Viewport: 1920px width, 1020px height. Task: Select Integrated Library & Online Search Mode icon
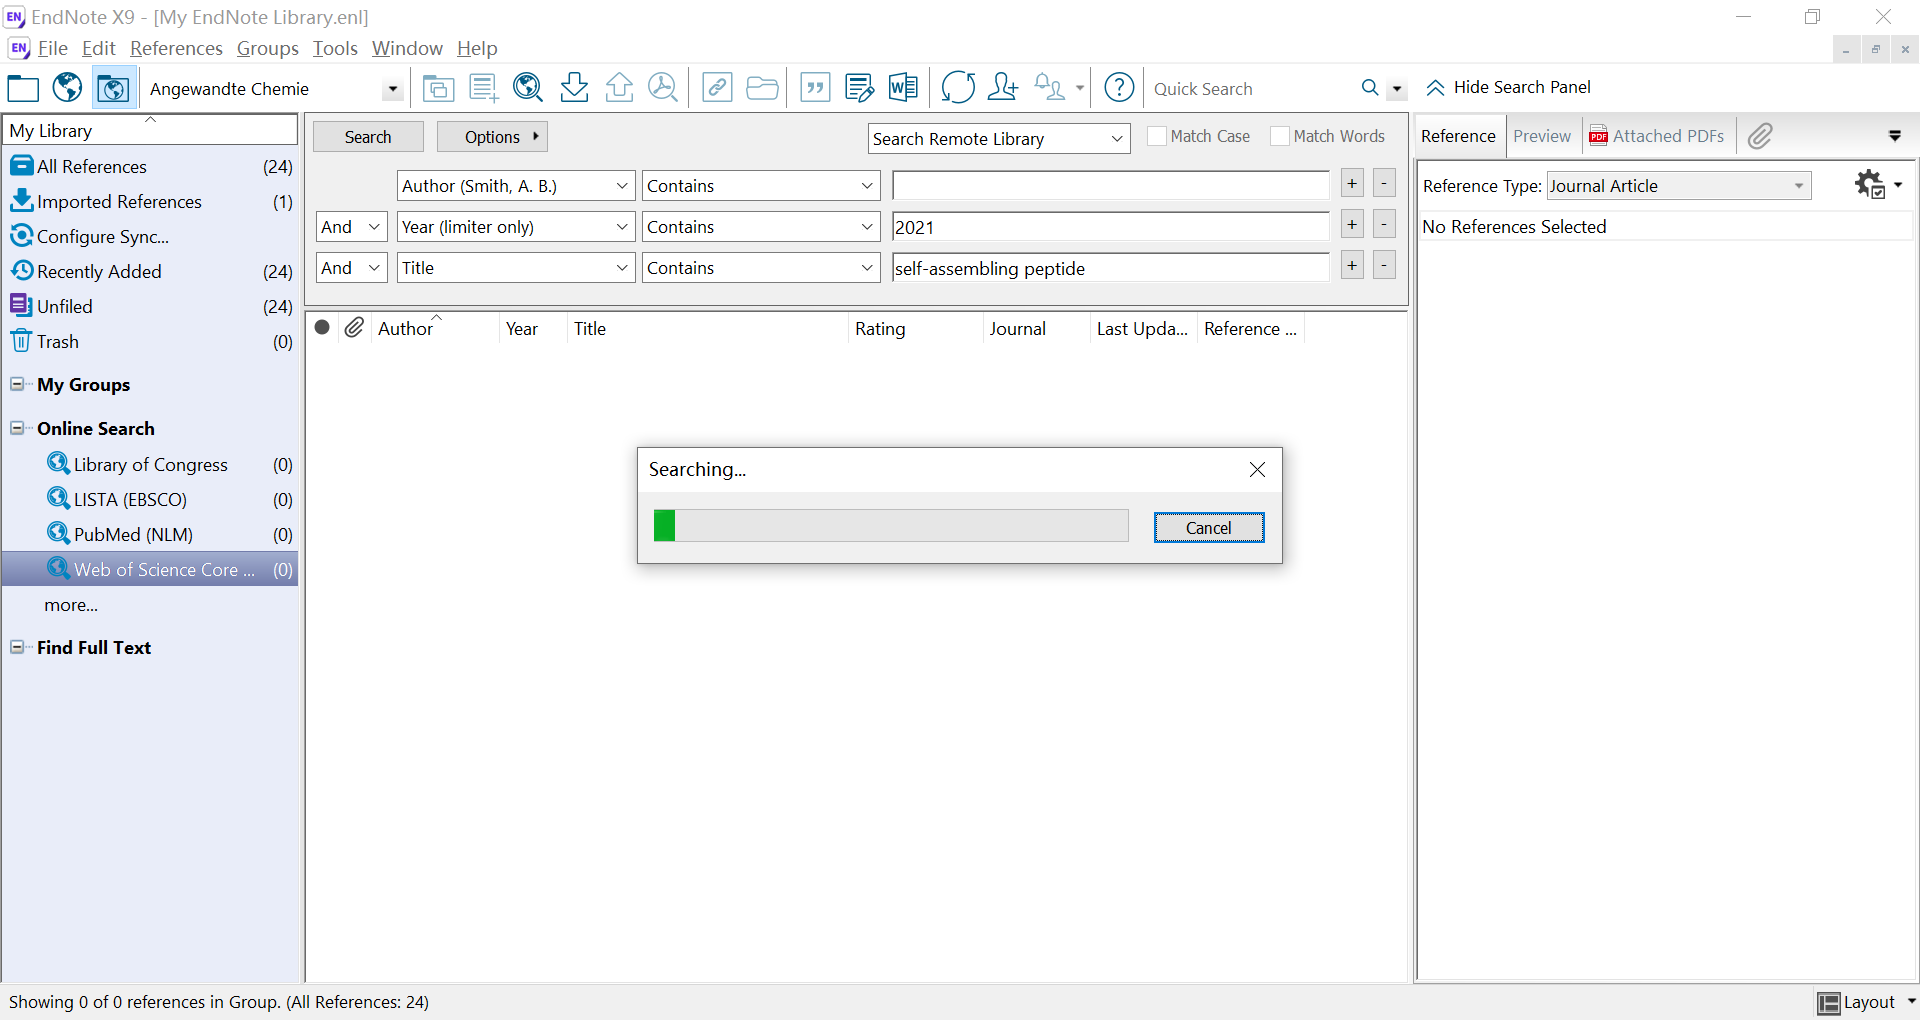pos(113,88)
